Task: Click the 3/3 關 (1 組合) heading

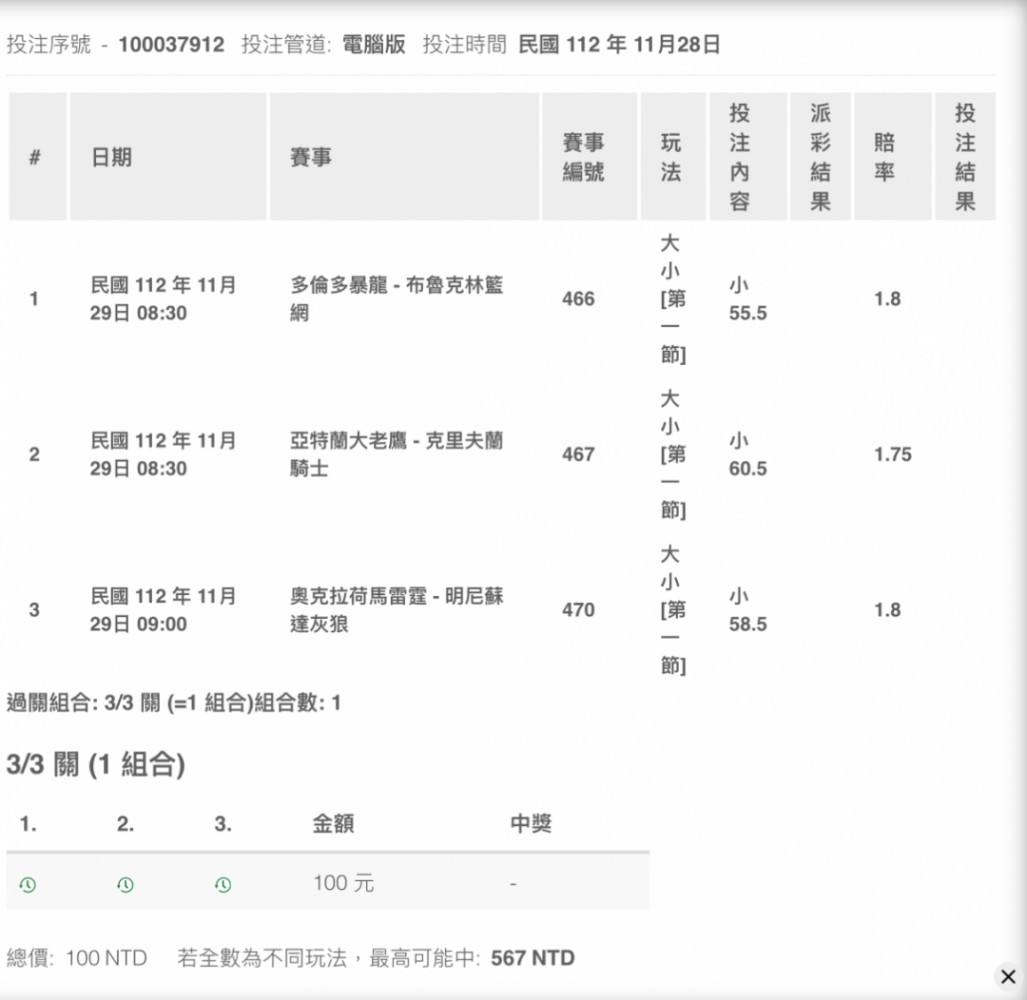Action: click(96, 764)
